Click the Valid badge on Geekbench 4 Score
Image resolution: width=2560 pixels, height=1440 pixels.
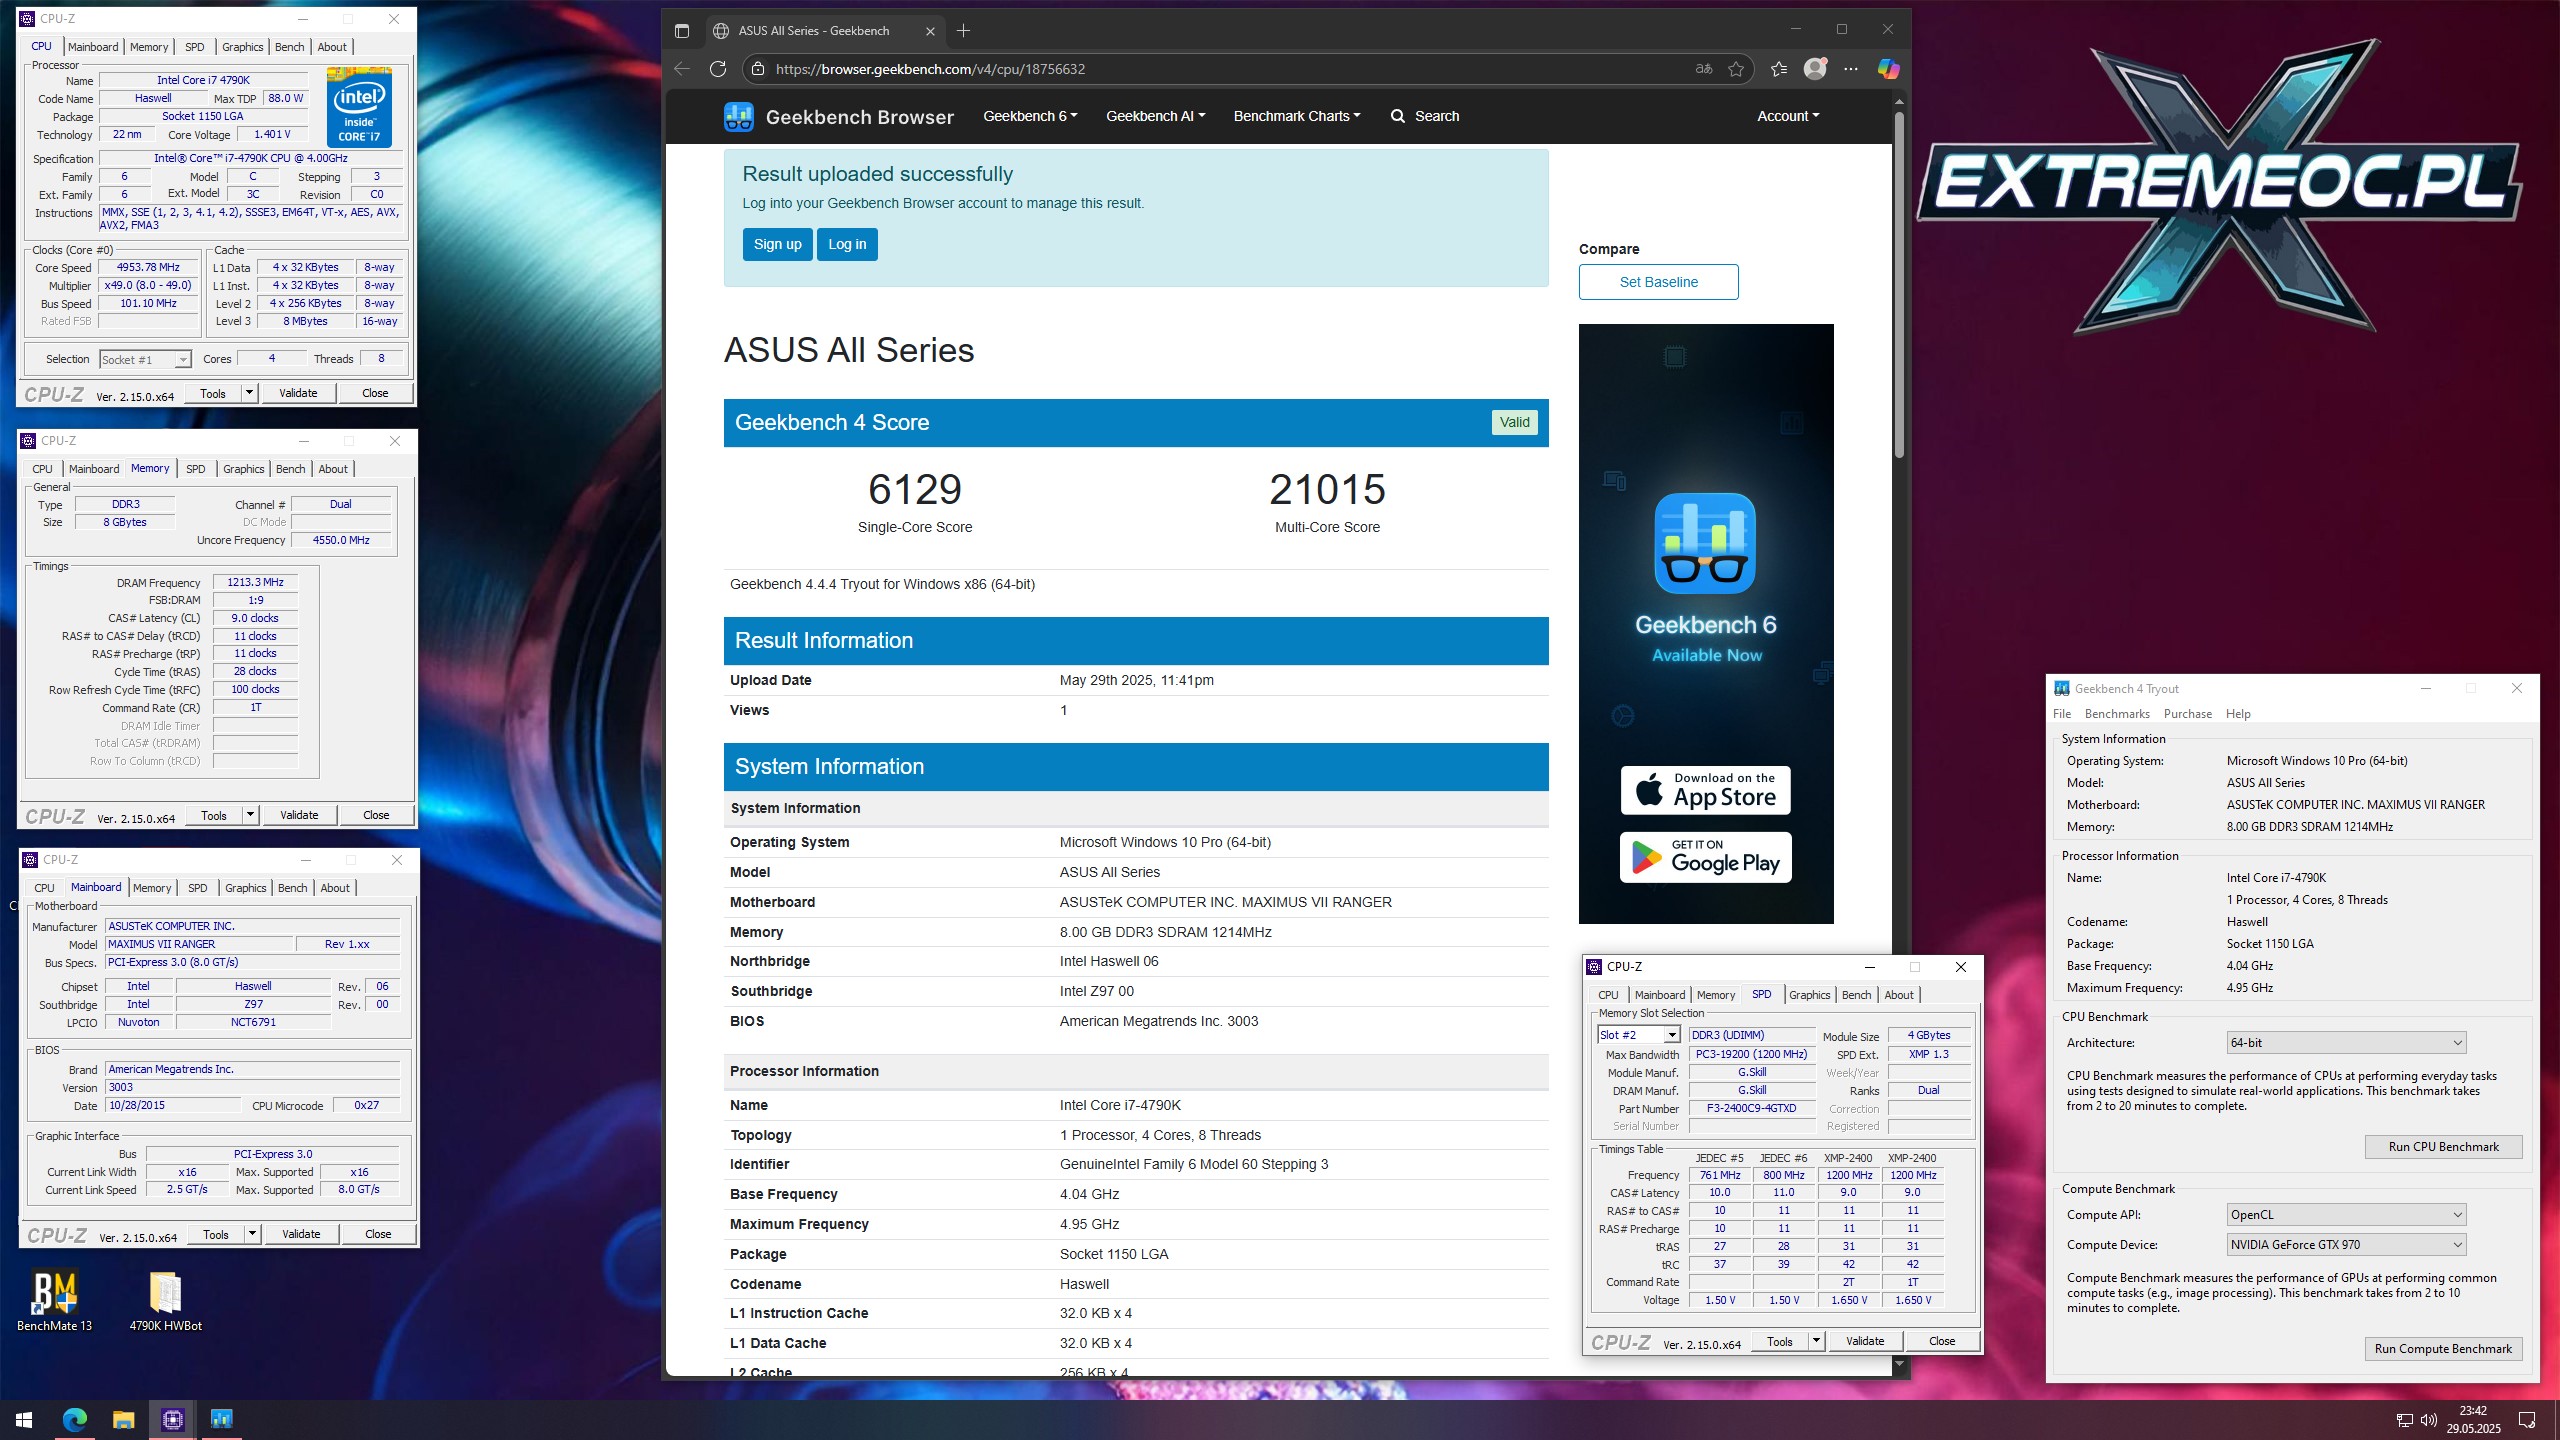pyautogui.click(x=1514, y=422)
